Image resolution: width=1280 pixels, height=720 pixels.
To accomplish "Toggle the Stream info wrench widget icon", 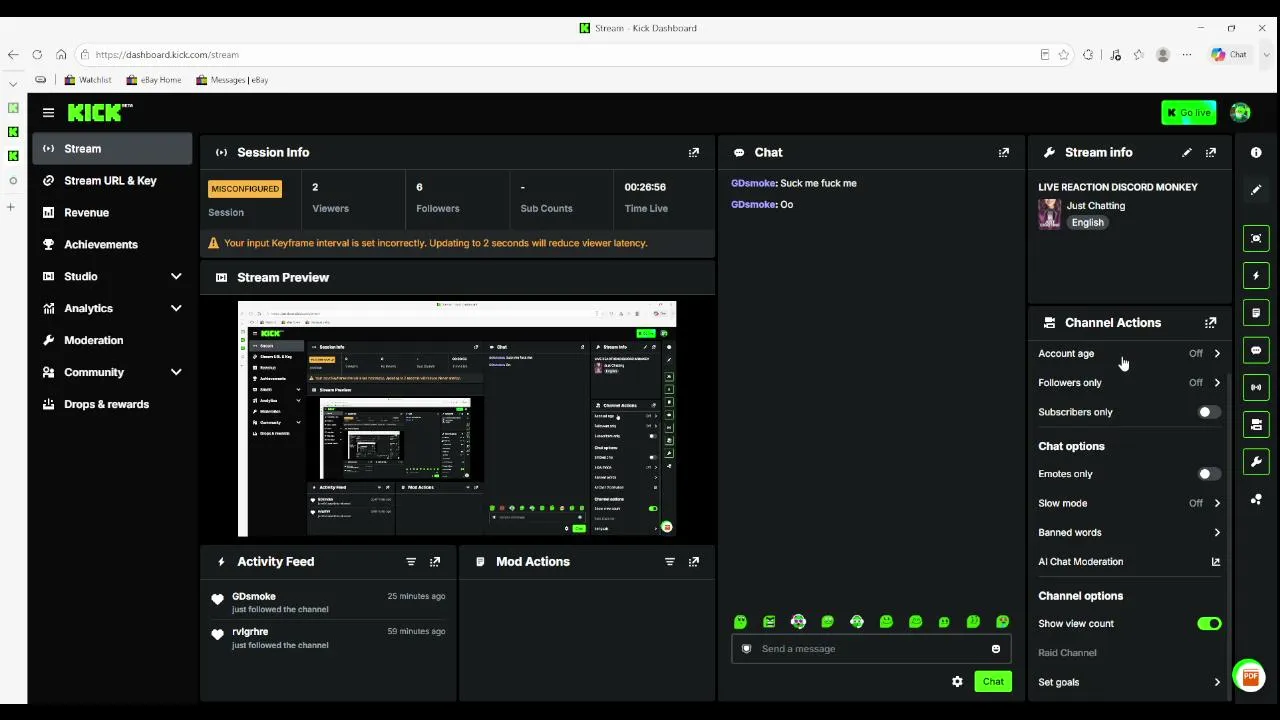I will (x=1256, y=462).
